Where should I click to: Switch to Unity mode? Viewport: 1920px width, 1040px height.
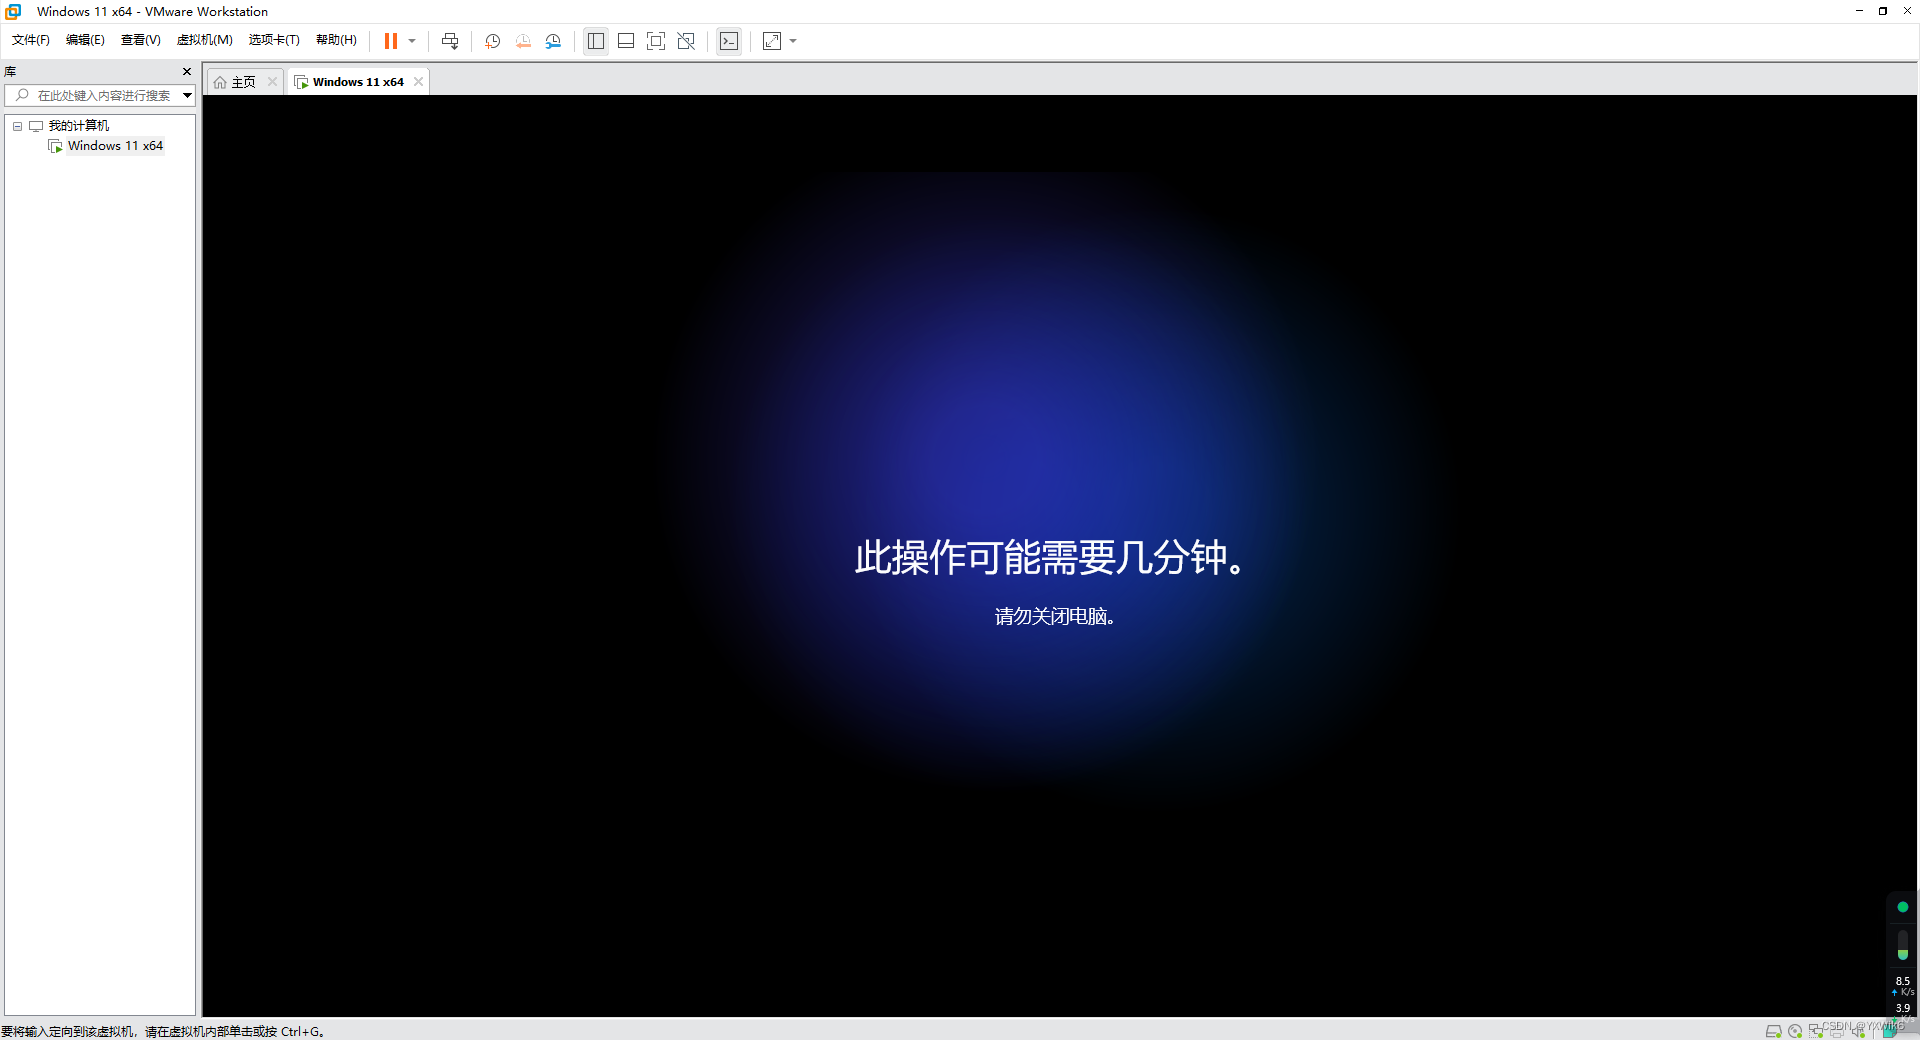tap(686, 41)
